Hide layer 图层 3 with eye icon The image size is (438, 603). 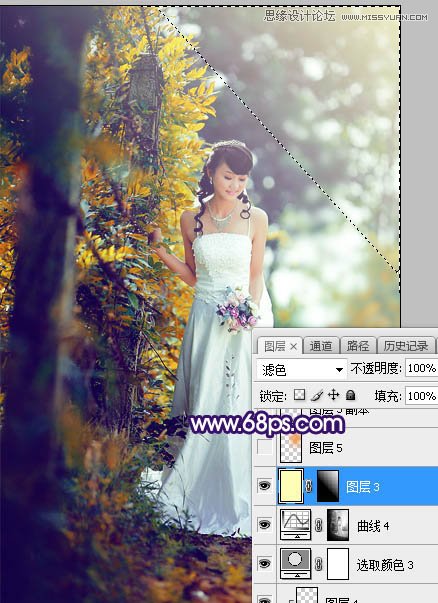pos(264,486)
